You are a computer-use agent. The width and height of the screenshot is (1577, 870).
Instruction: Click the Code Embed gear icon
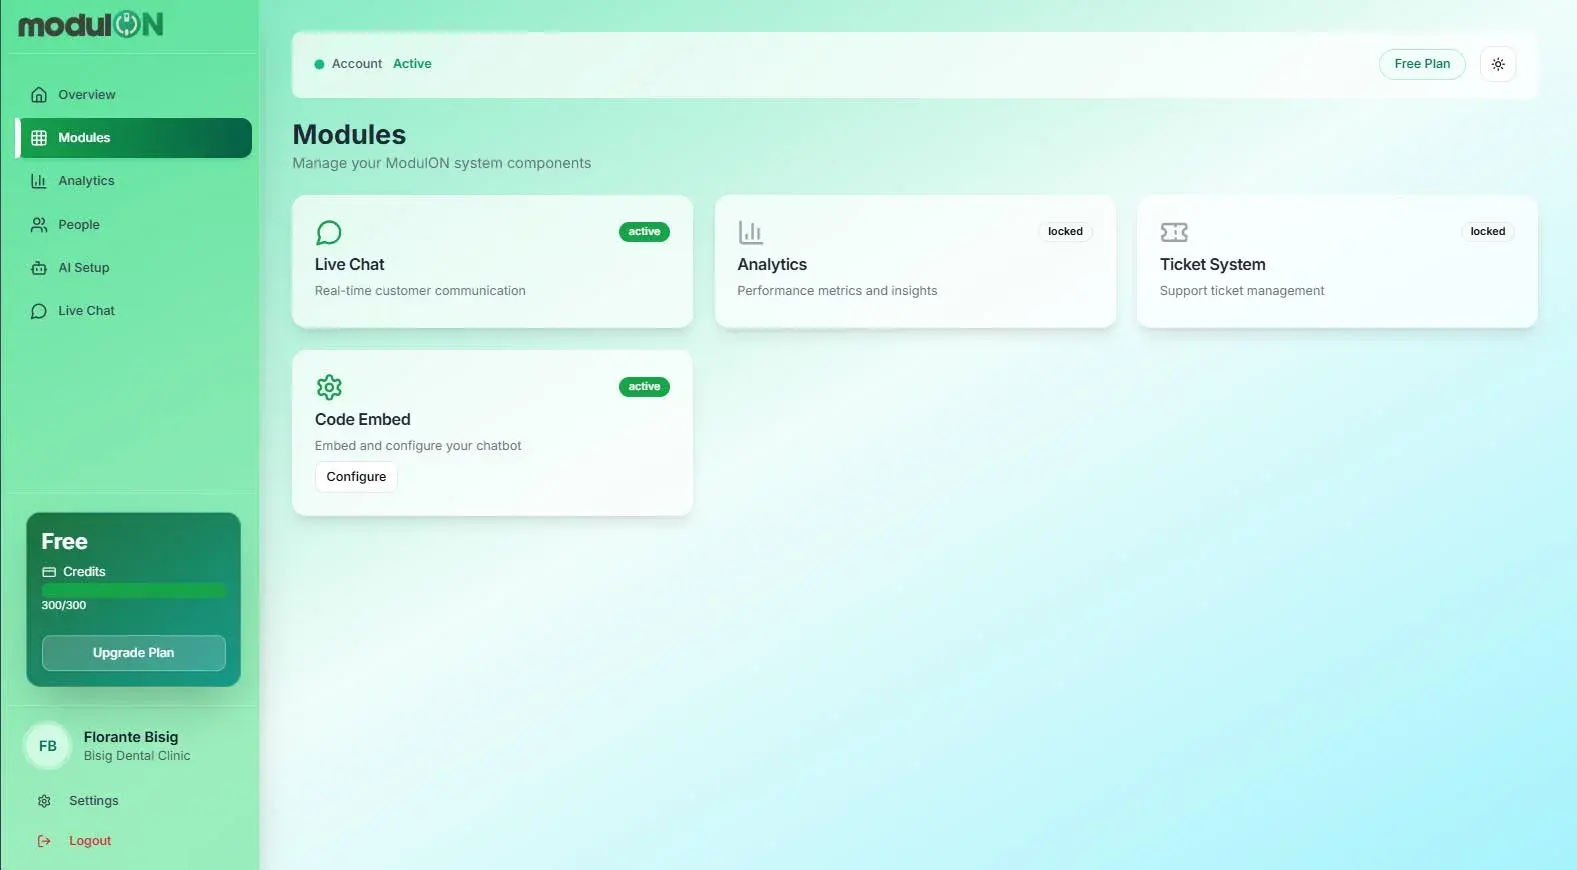point(329,387)
